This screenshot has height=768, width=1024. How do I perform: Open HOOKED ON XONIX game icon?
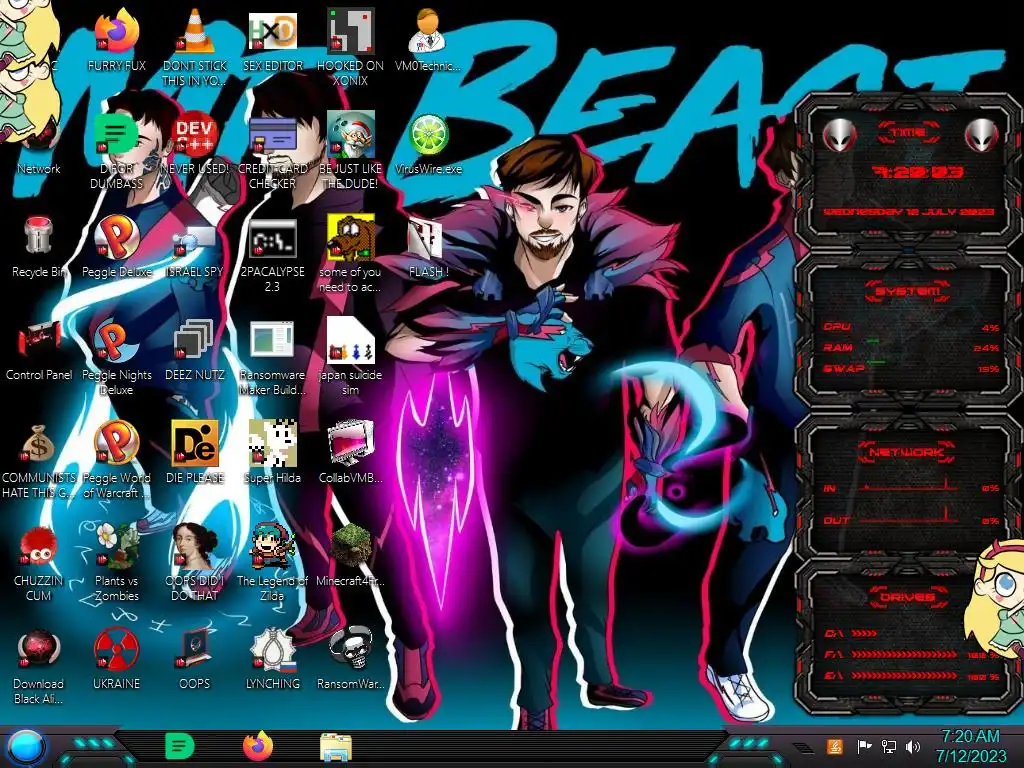350,31
